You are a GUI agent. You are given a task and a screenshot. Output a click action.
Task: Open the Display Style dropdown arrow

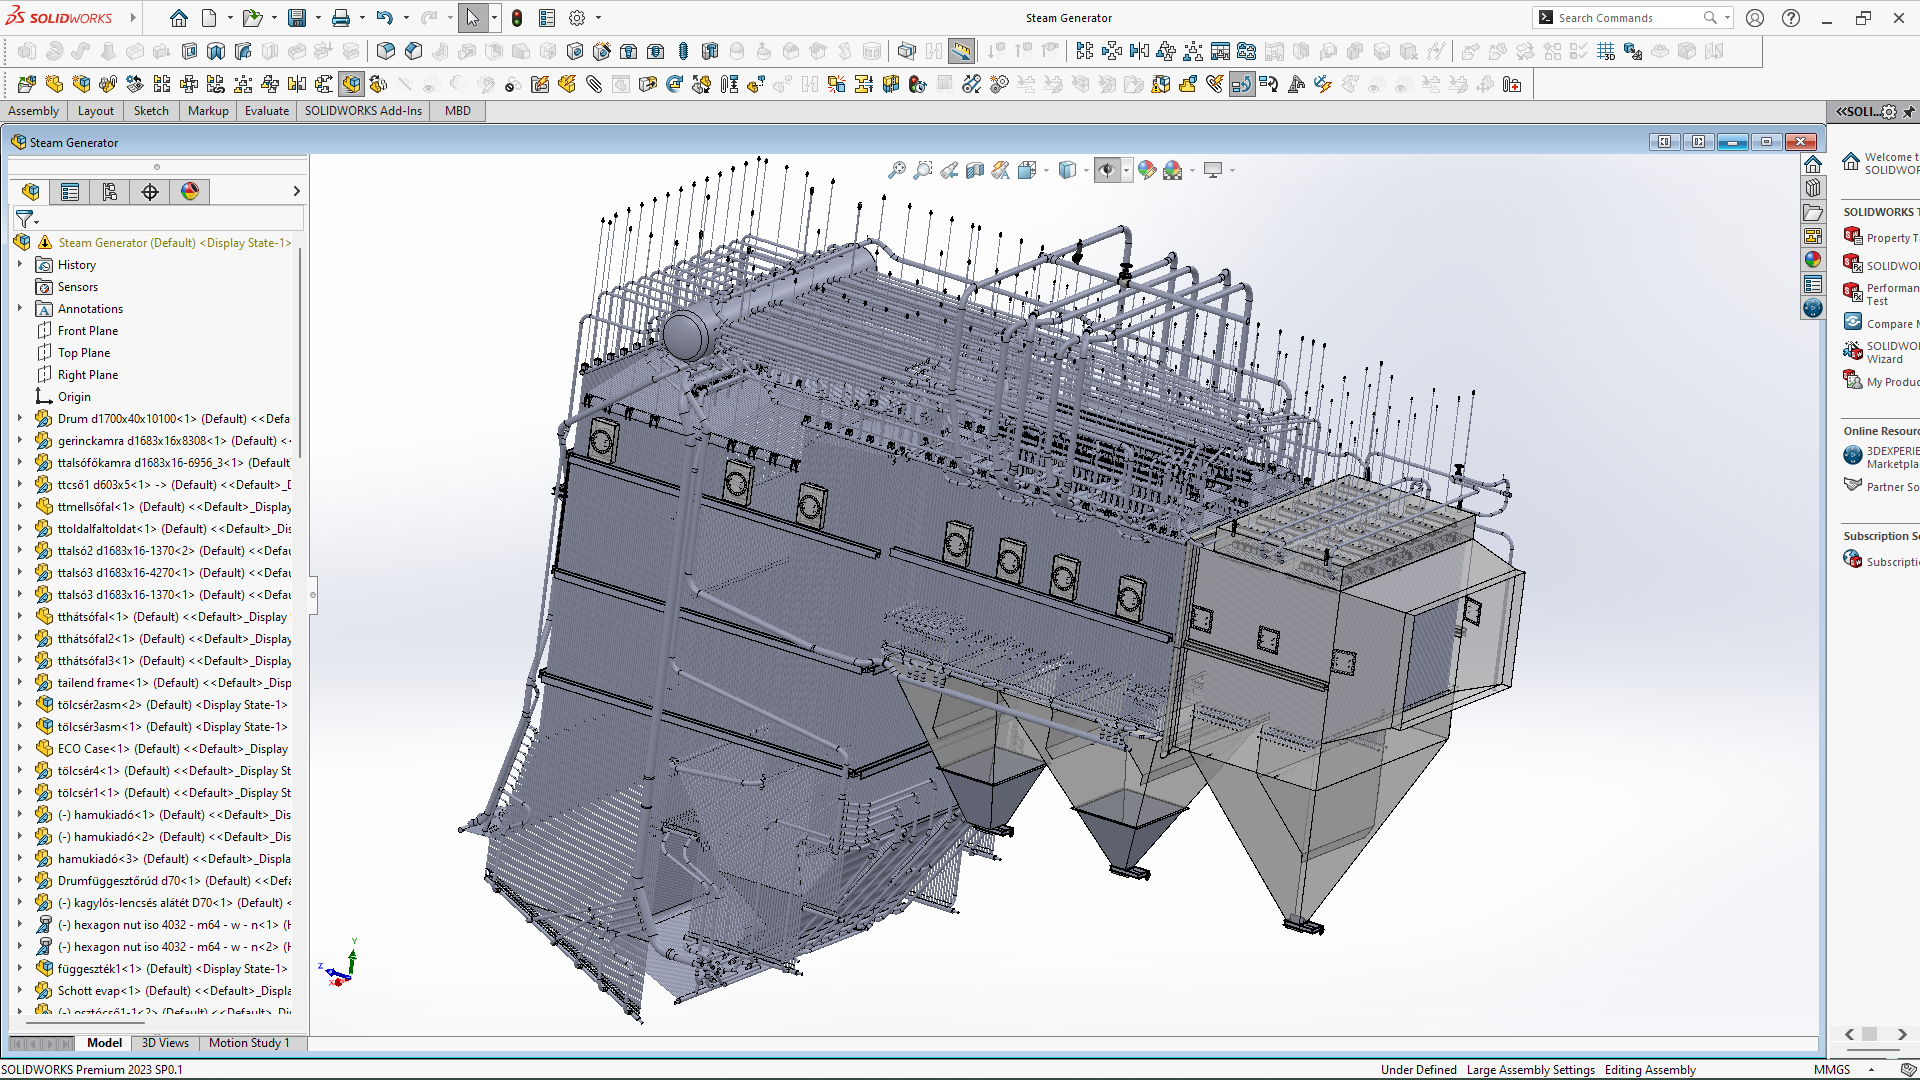pos(1086,171)
